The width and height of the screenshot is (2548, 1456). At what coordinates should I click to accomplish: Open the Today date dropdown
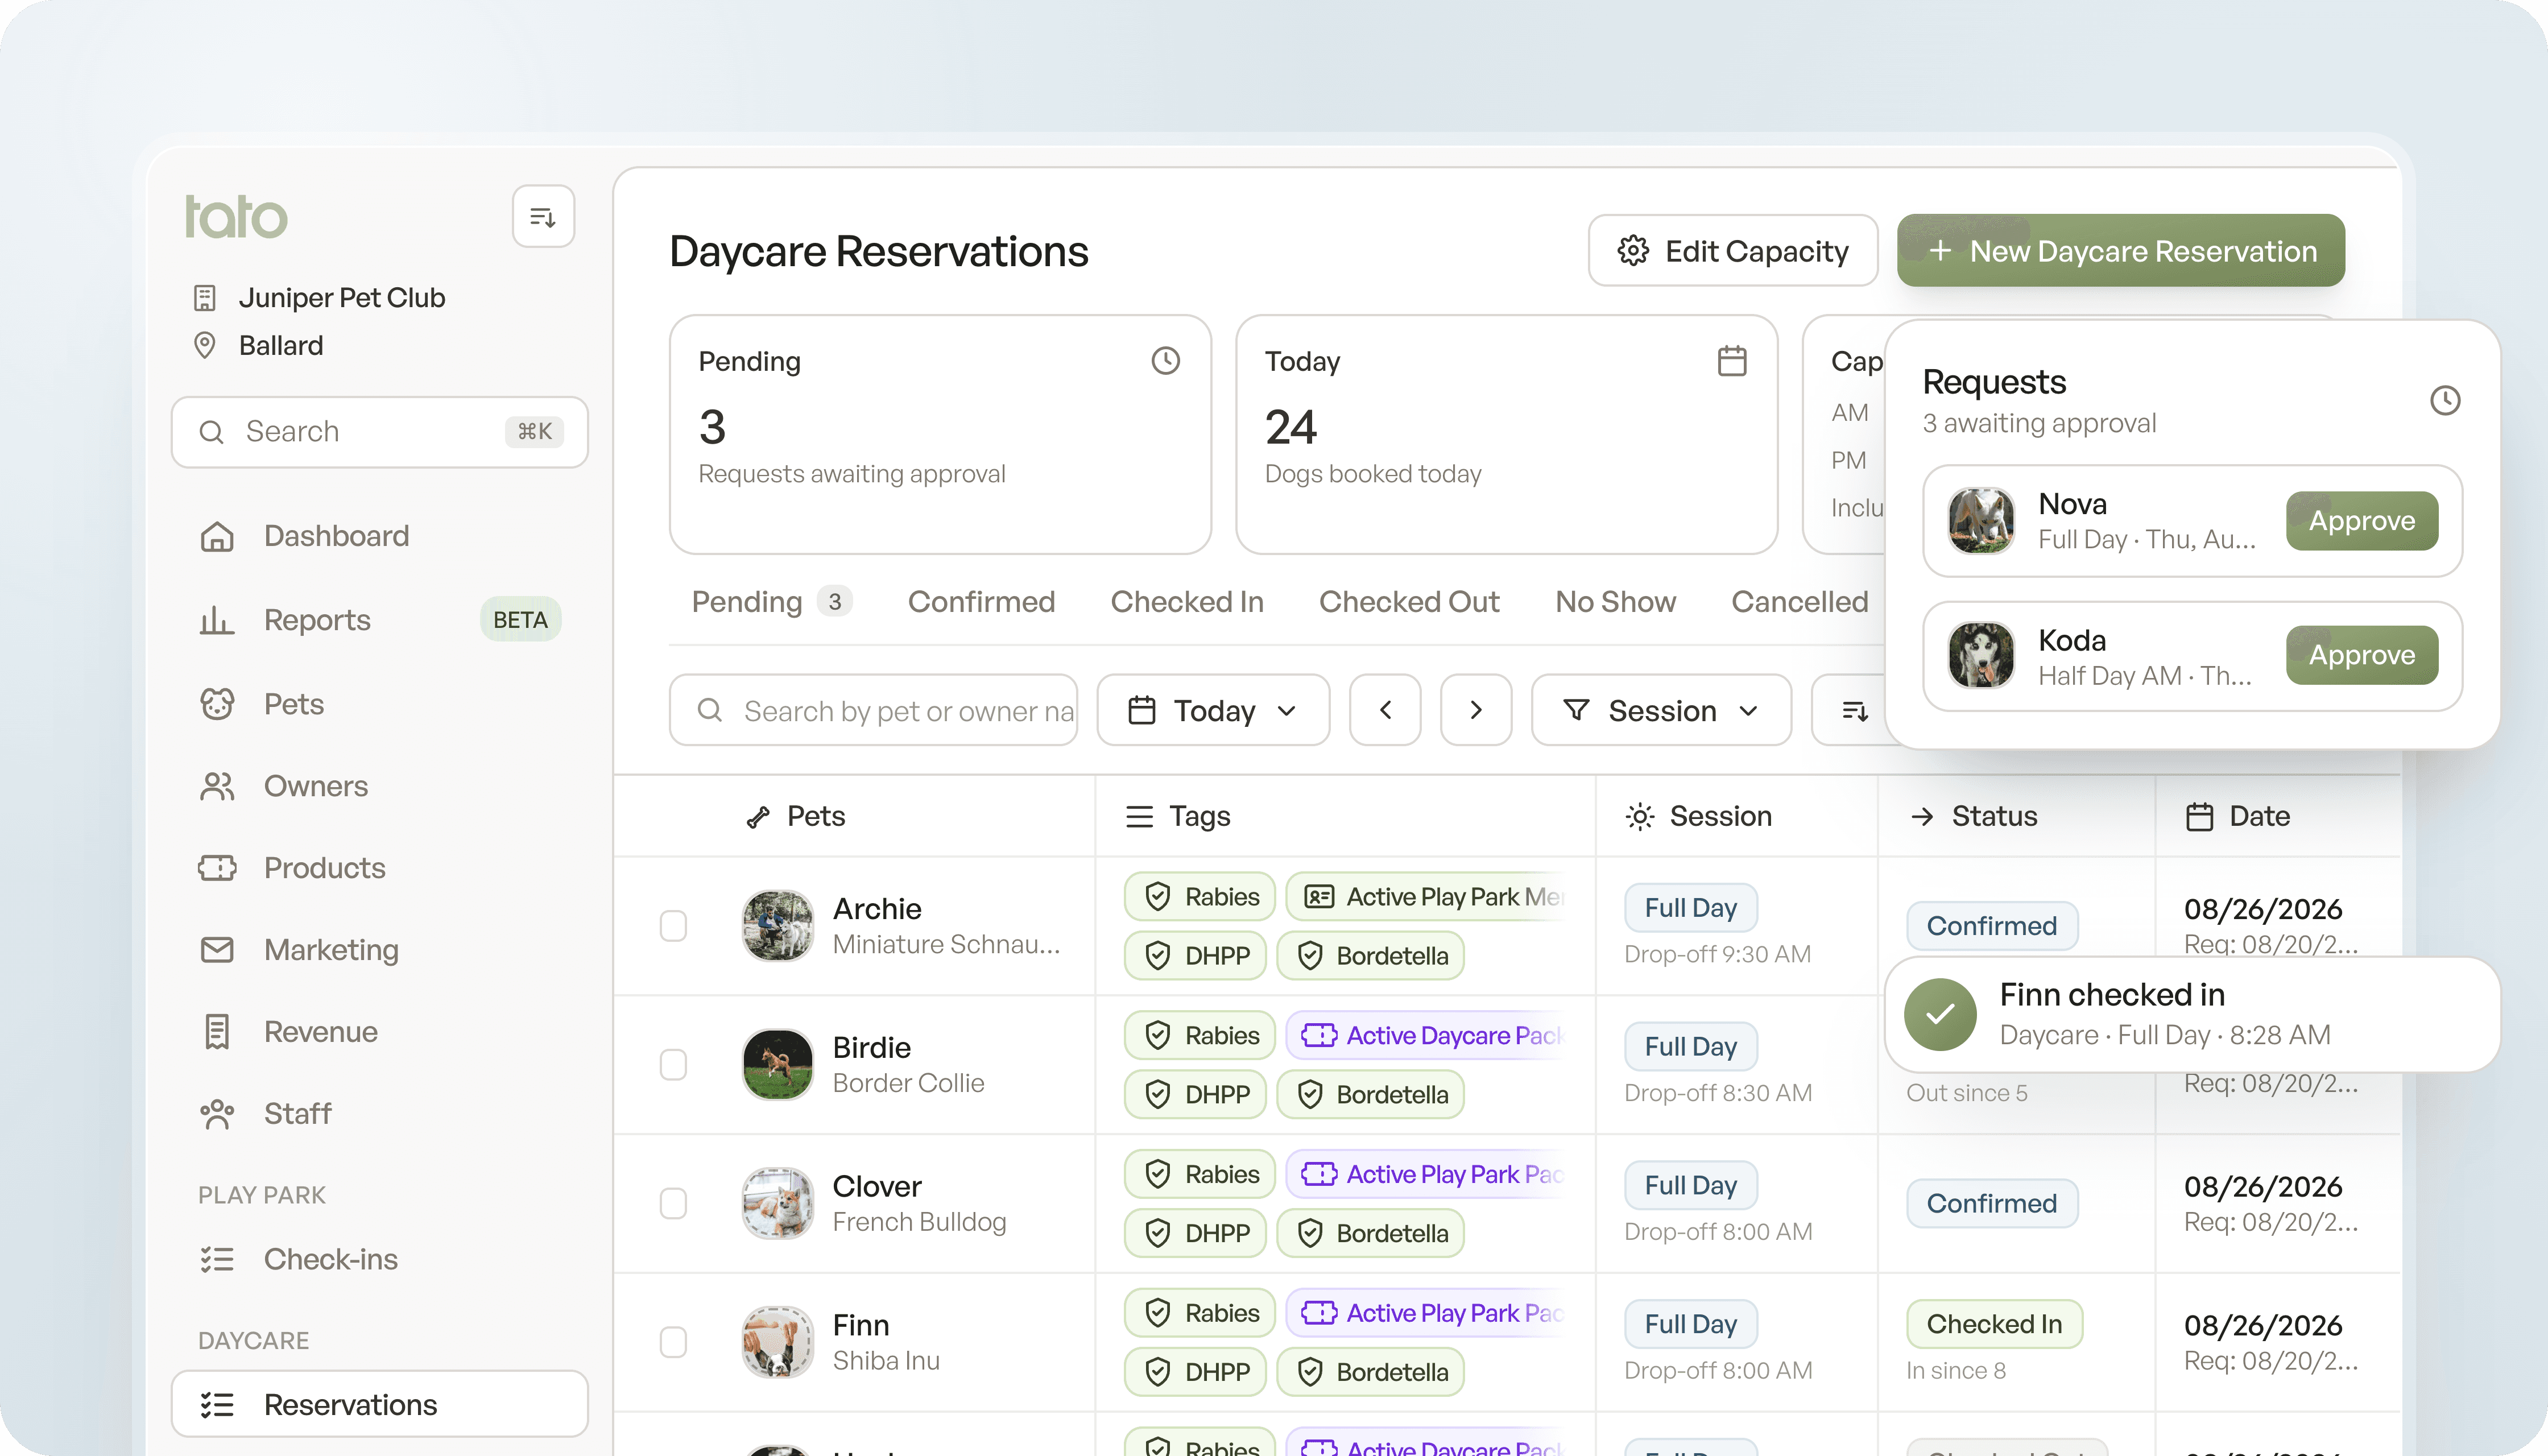tap(1213, 710)
